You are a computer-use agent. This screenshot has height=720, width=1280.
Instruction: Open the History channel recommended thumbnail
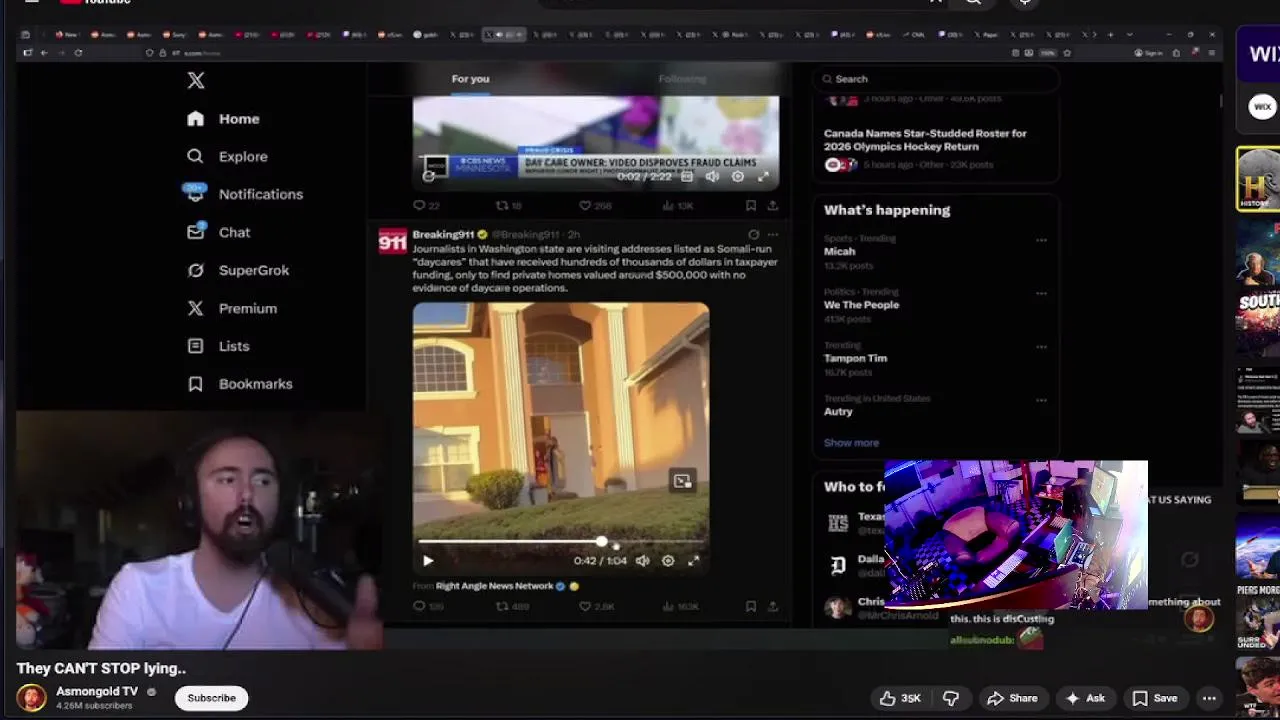1258,179
